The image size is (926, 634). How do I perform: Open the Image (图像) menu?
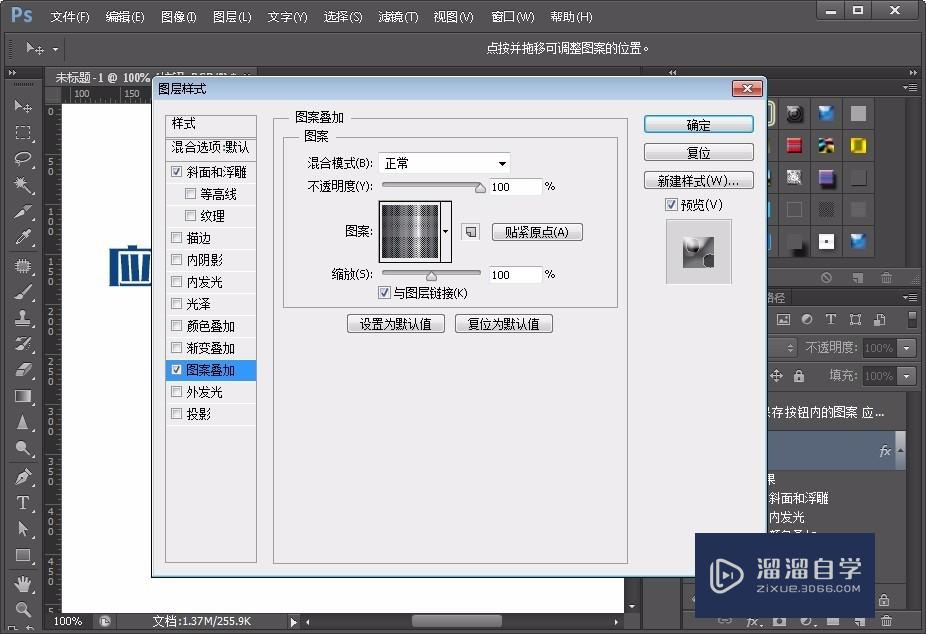click(178, 17)
